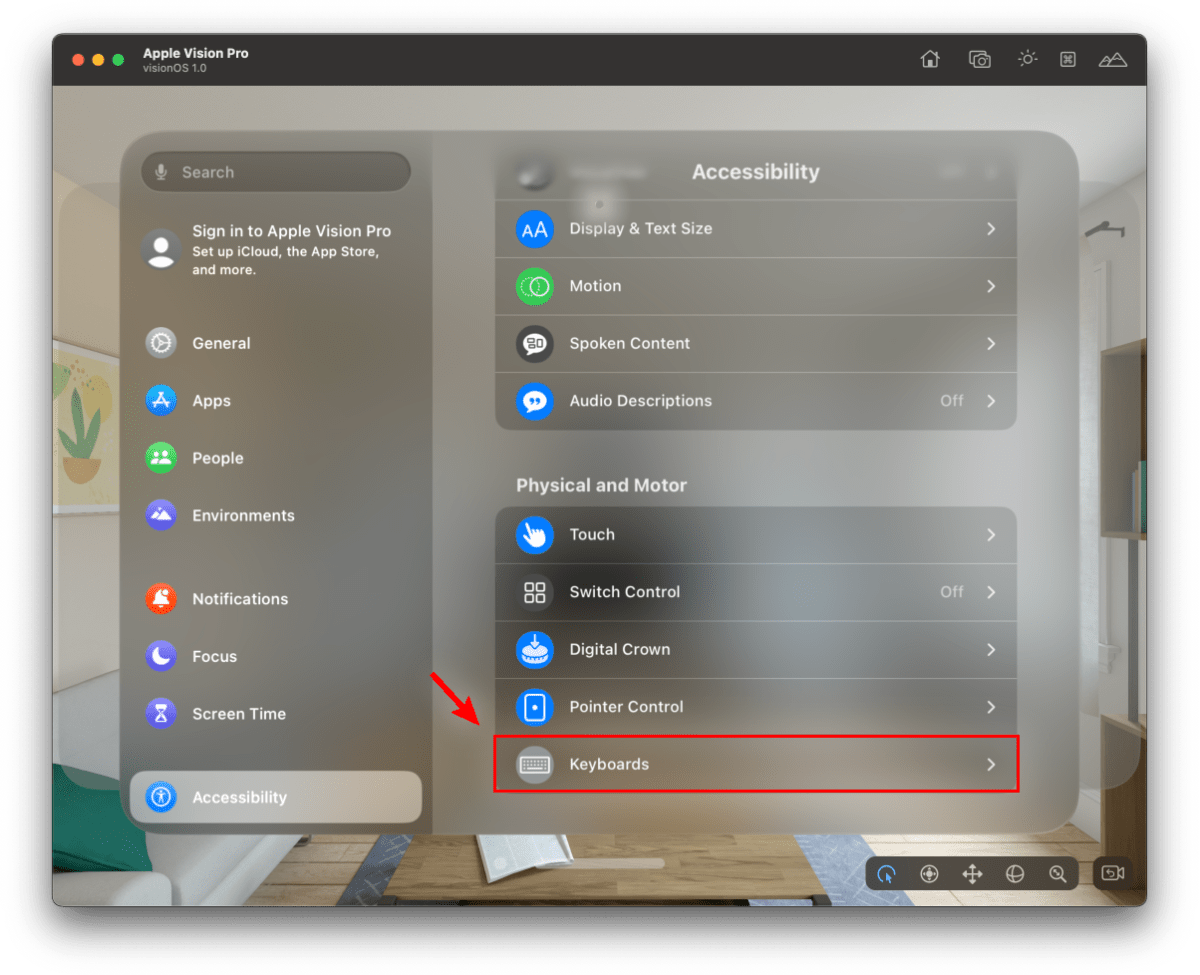
Task: Click the profile avatar icon for sign in
Action: 161,249
